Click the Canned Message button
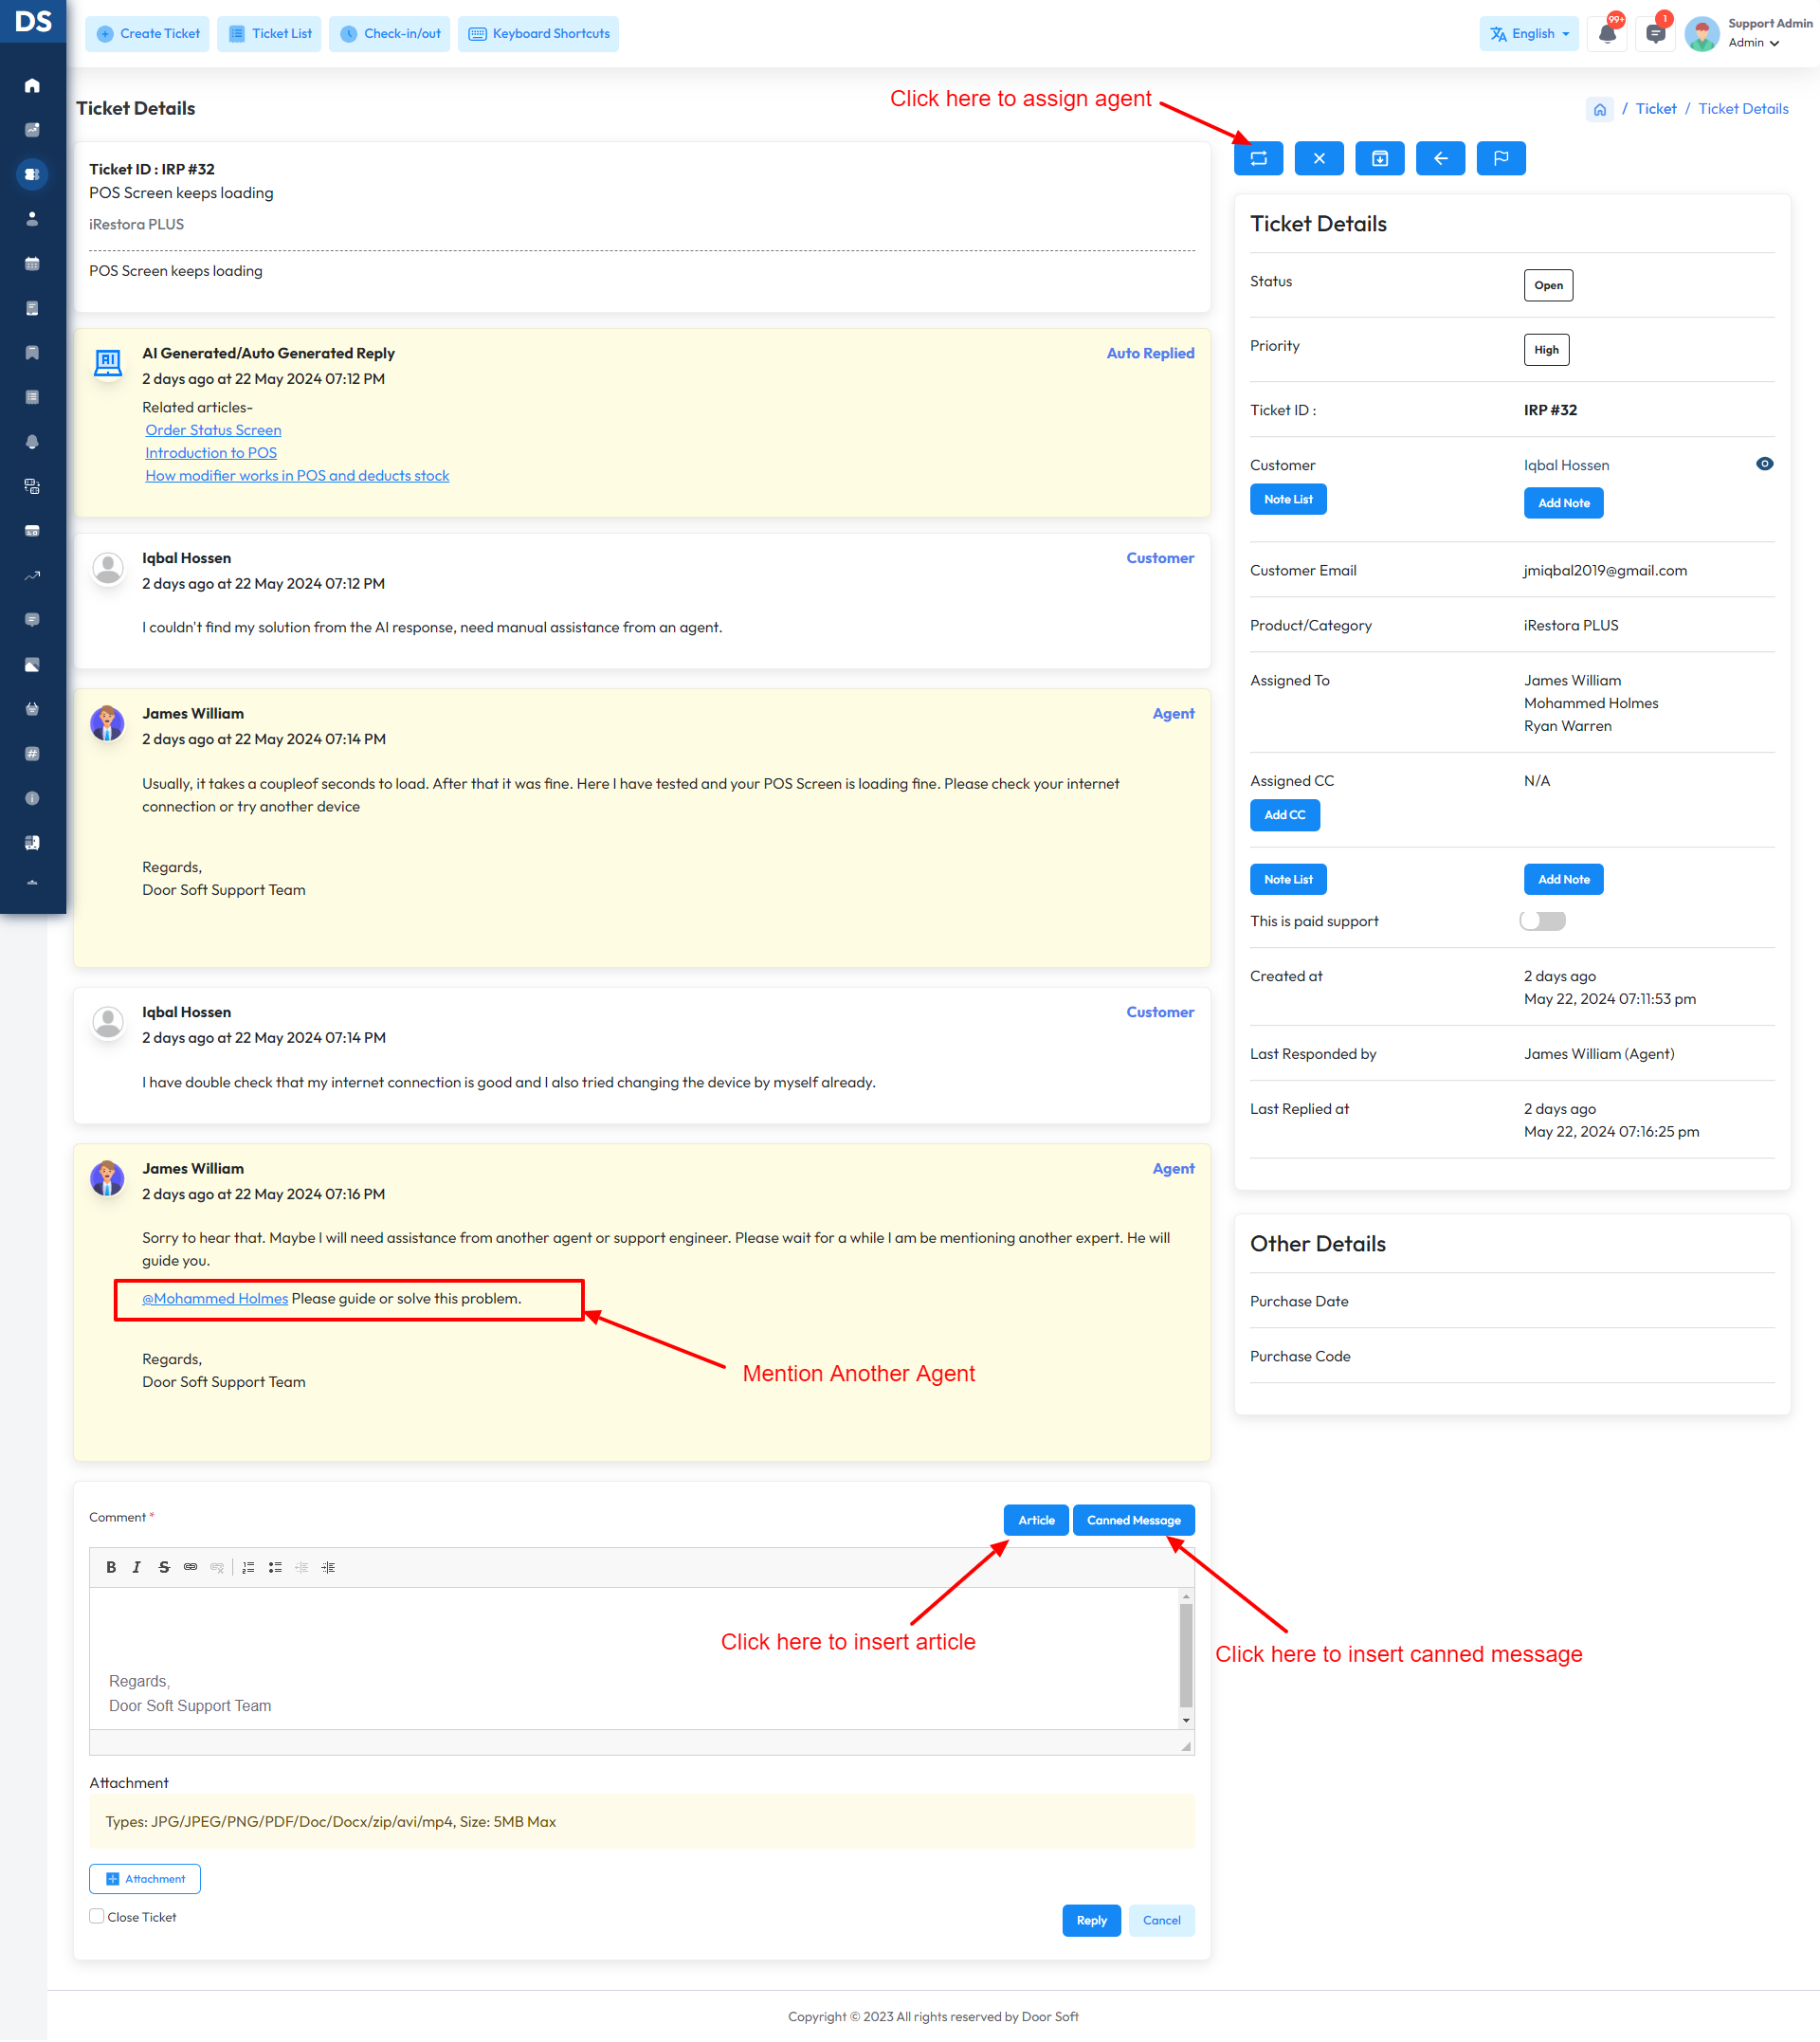The height and width of the screenshot is (2042, 1820). tap(1134, 1521)
